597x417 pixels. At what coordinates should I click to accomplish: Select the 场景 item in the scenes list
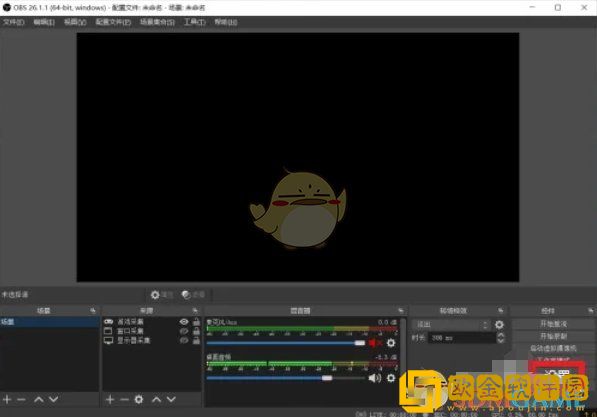(x=50, y=322)
